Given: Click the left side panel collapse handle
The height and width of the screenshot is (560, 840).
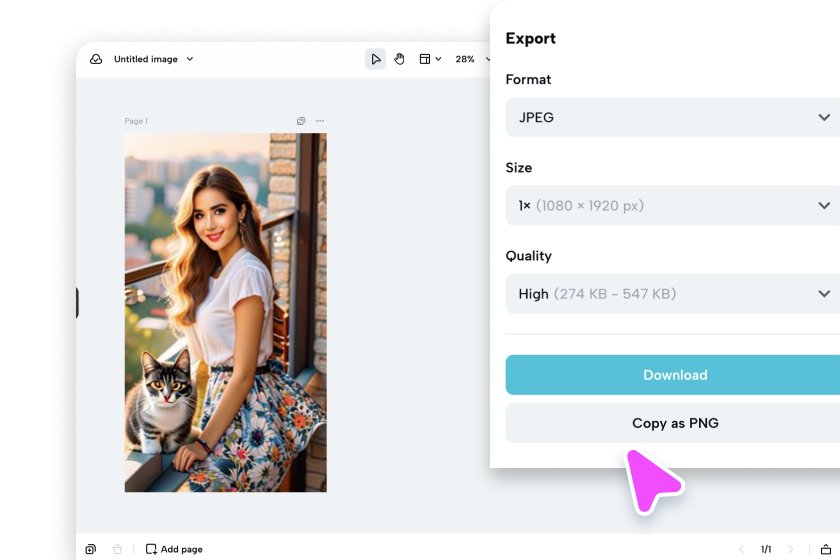Looking at the screenshot, I should (77, 303).
